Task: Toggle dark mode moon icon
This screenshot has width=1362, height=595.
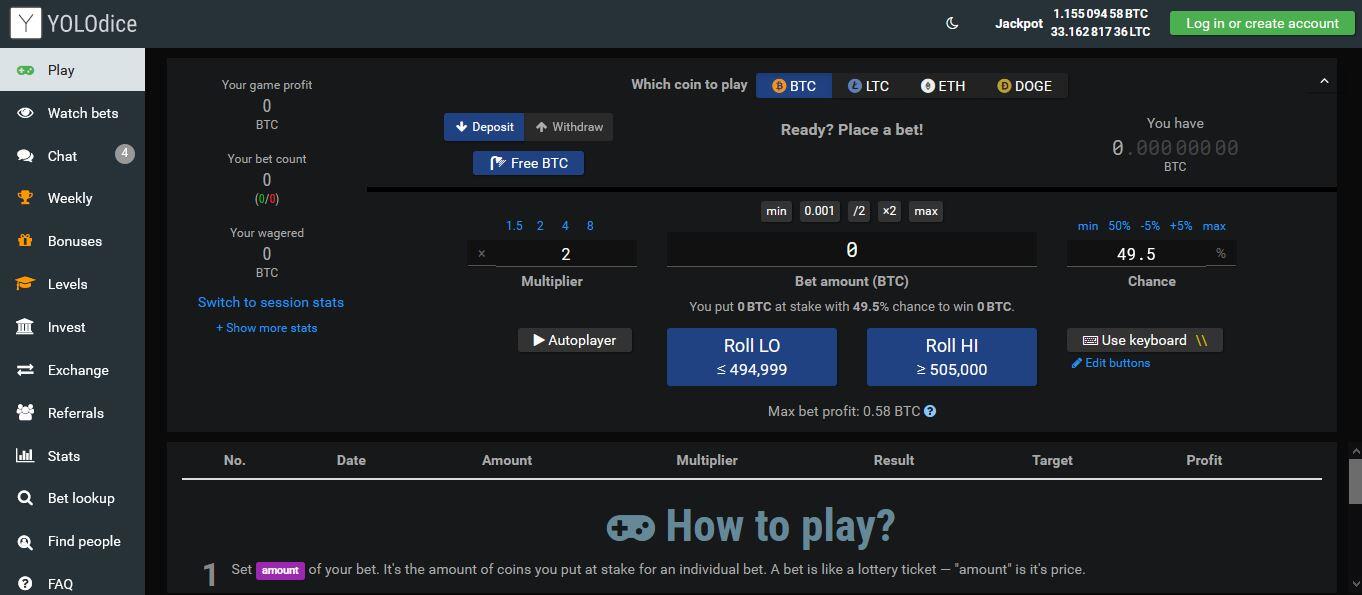Action: (952, 23)
